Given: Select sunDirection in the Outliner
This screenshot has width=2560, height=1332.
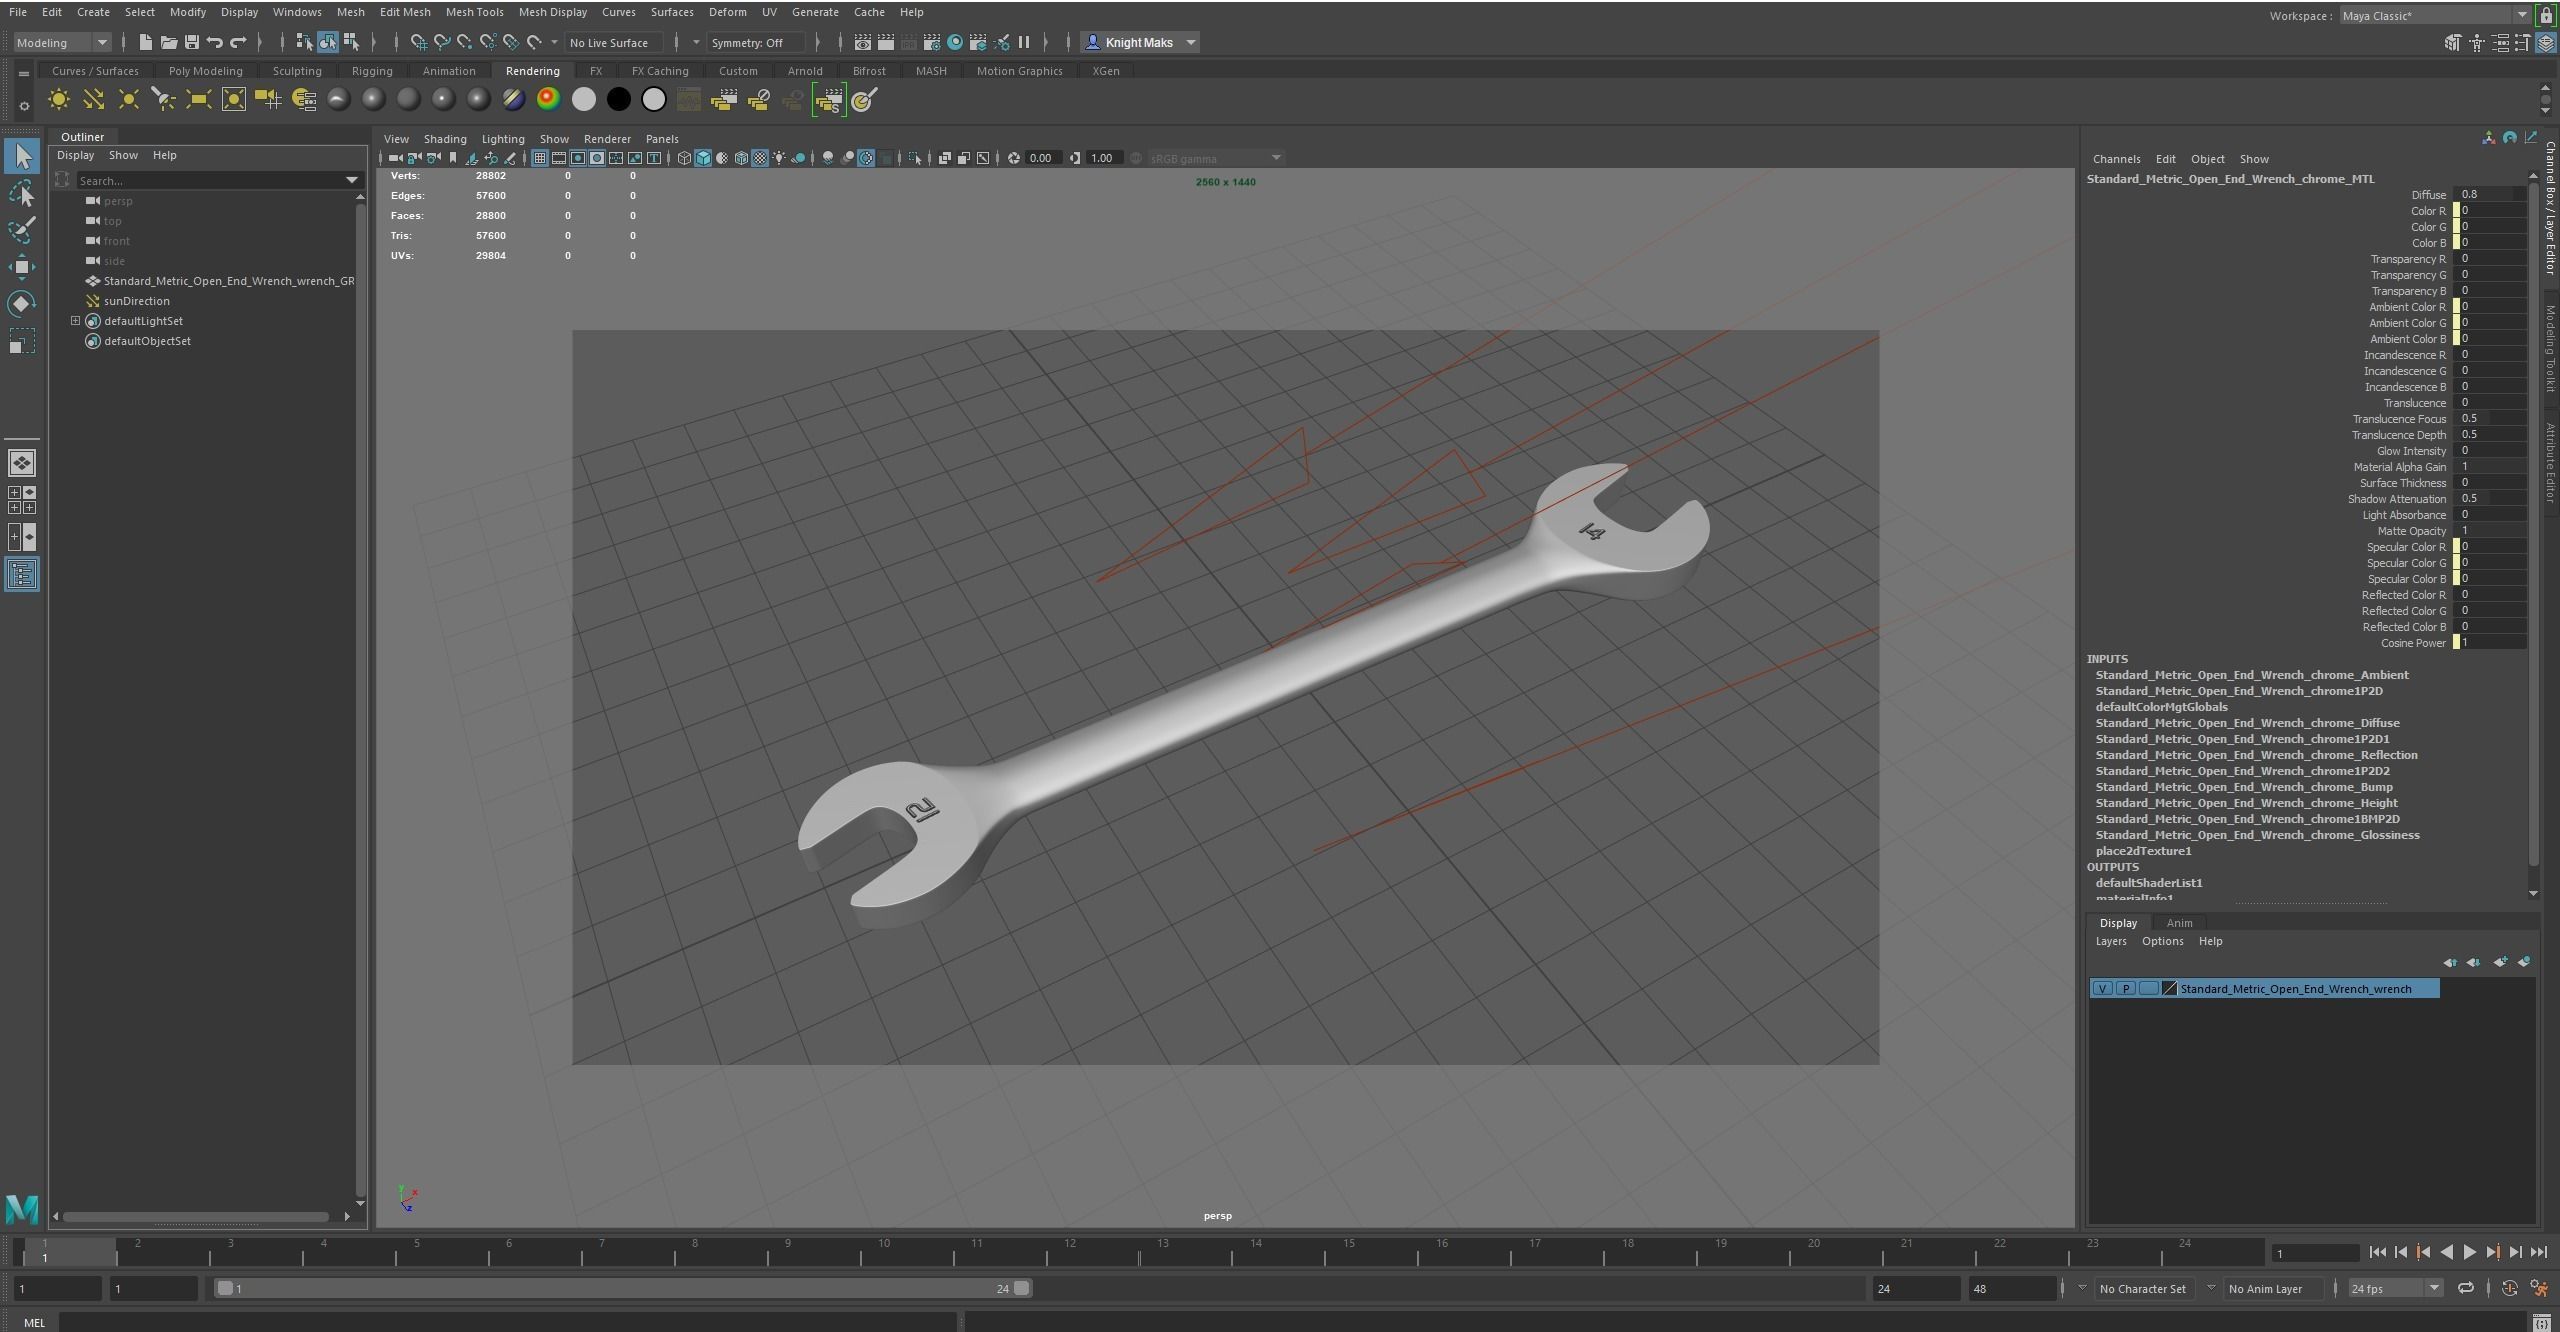Looking at the screenshot, I should point(136,301).
